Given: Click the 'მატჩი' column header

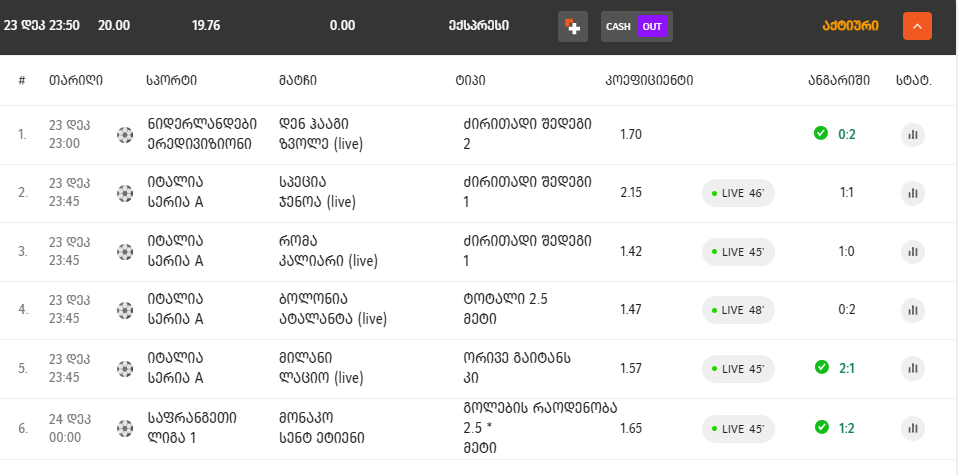Looking at the screenshot, I should 298,80.
